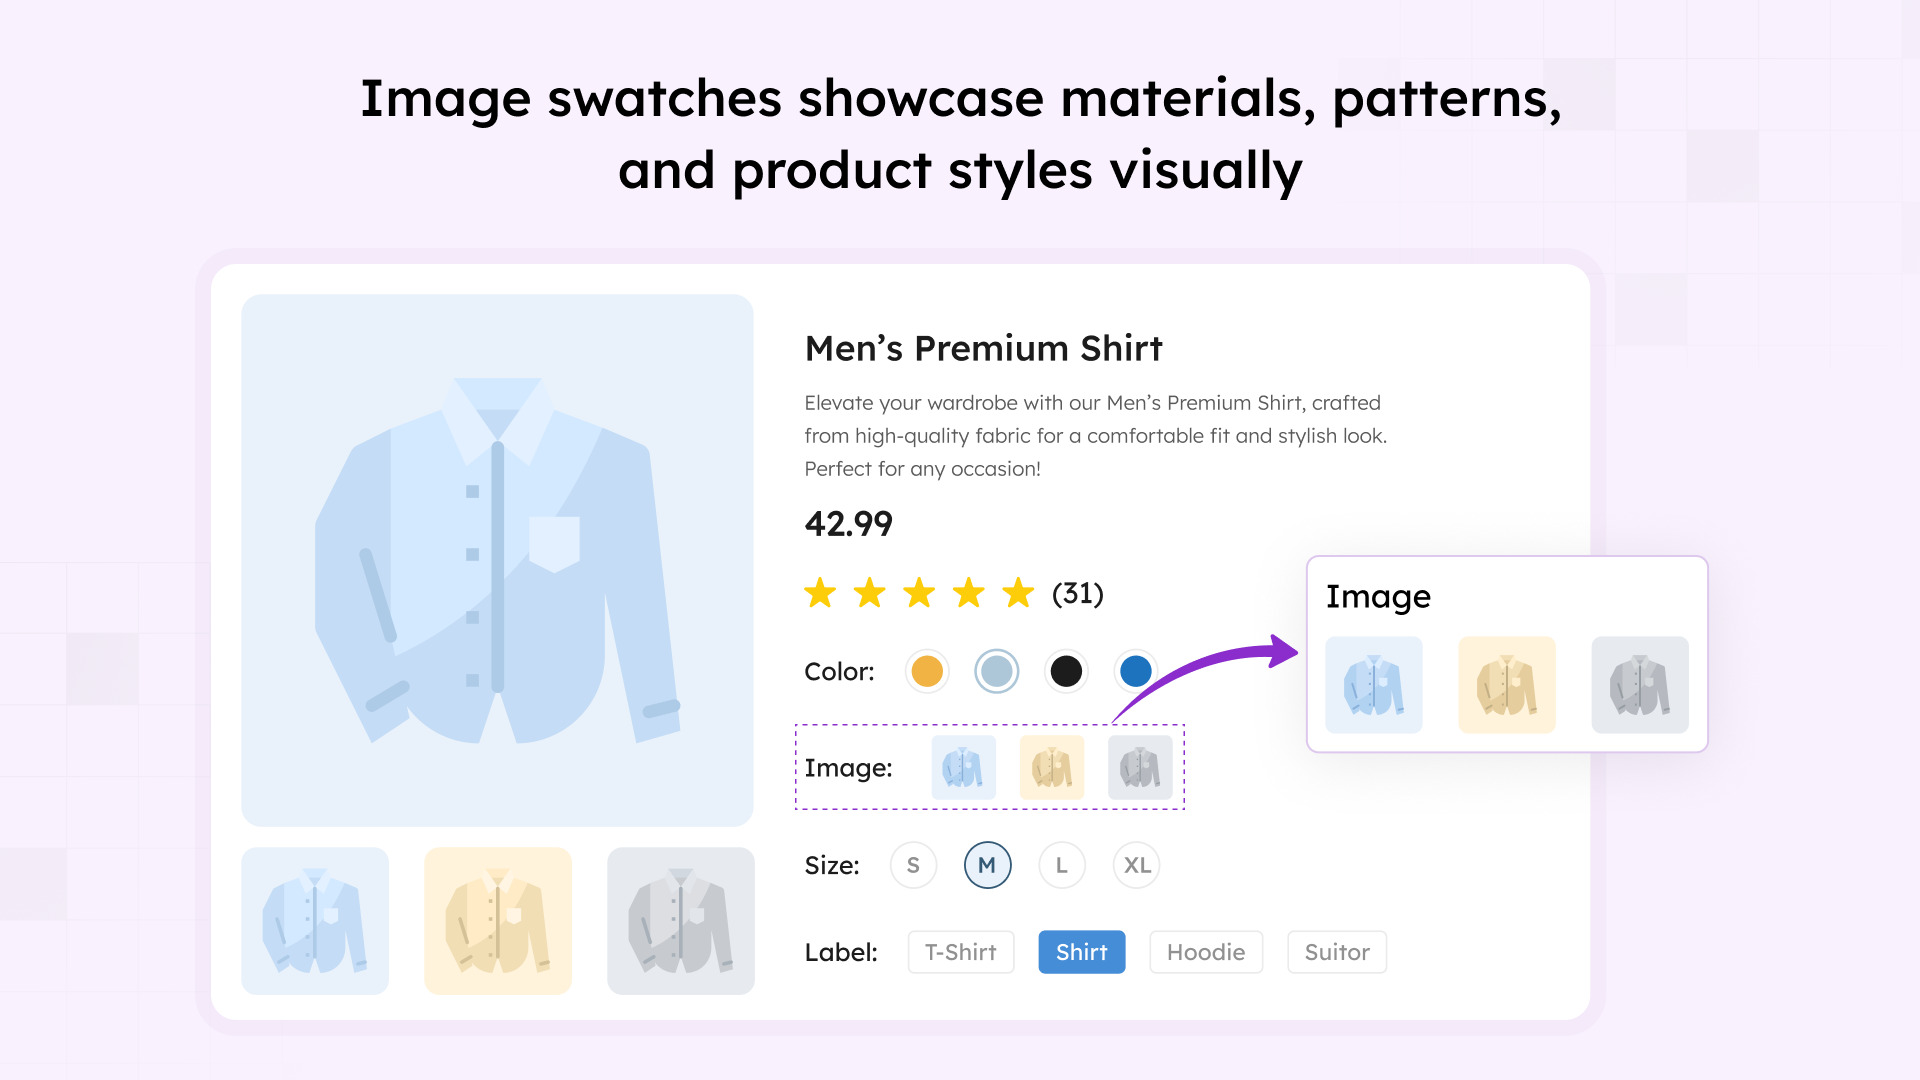This screenshot has width=1920, height=1080.
Task: Click the review count (31) link
Action: click(x=1076, y=592)
